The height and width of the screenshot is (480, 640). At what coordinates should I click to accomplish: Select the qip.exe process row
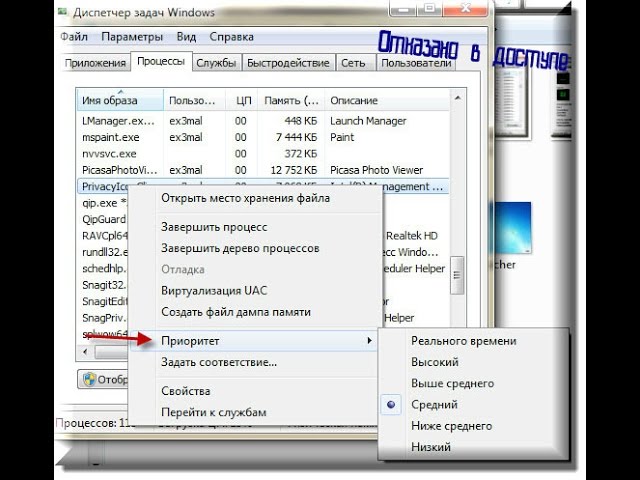(103, 203)
